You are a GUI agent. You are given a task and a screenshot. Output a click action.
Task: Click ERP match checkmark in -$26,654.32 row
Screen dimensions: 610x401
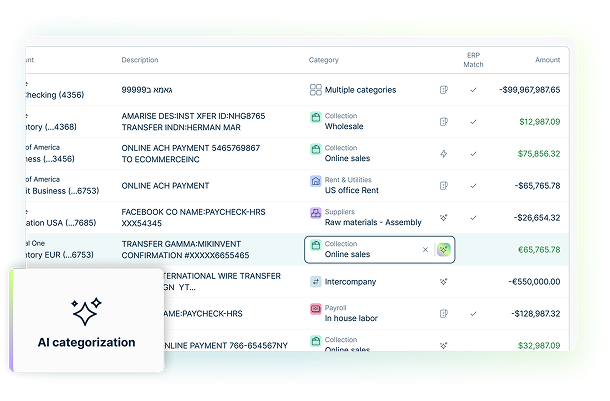click(473, 217)
